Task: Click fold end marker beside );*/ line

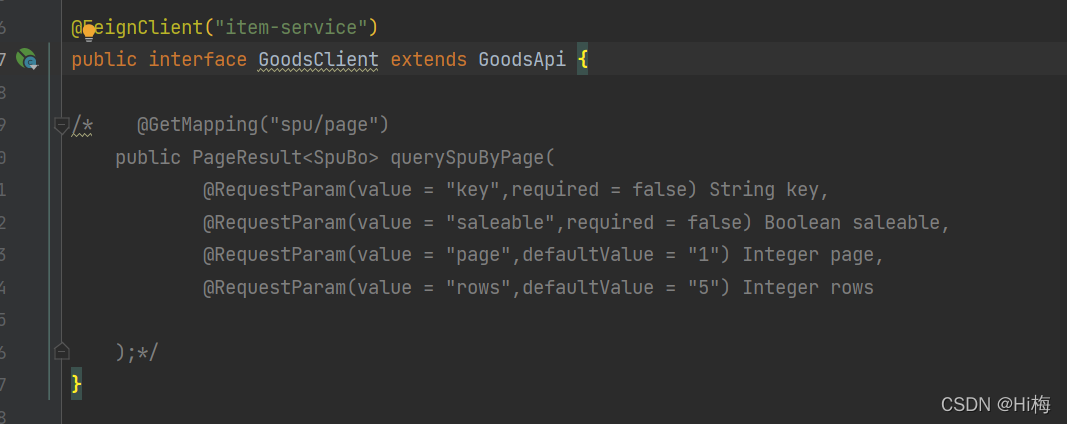Action: click(x=61, y=351)
